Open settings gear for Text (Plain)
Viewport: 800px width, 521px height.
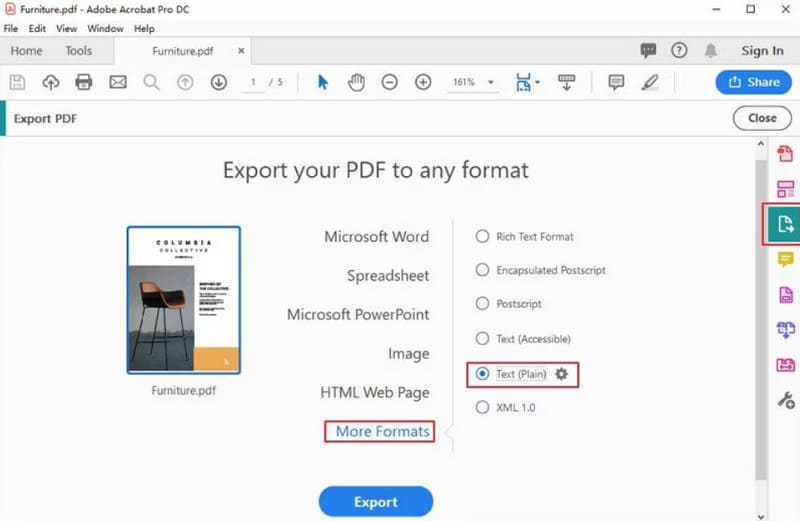(561, 374)
